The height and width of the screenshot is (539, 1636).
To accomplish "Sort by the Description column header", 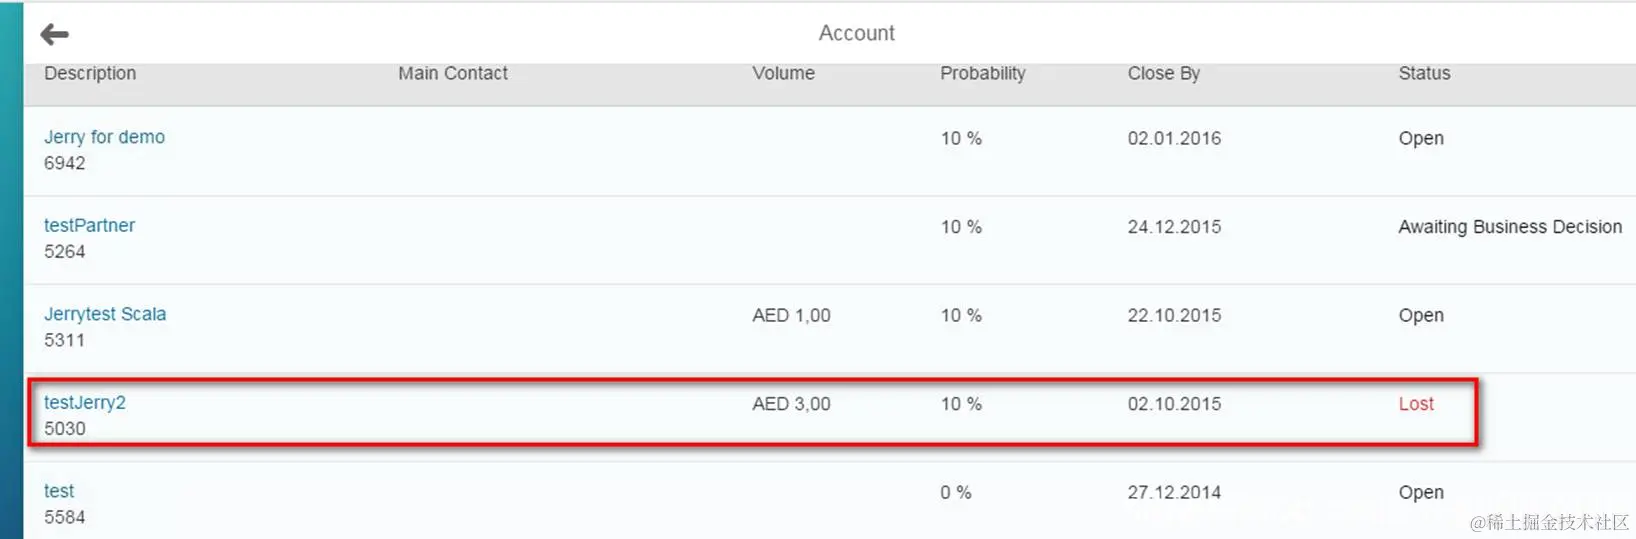I will [x=90, y=73].
